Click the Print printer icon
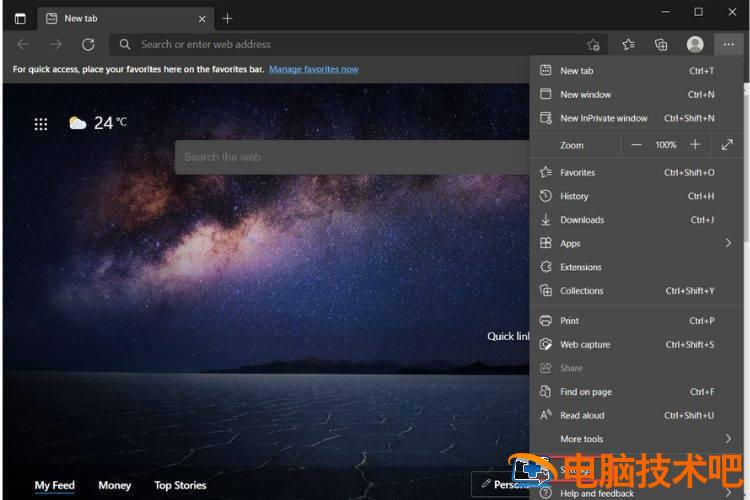 545,320
